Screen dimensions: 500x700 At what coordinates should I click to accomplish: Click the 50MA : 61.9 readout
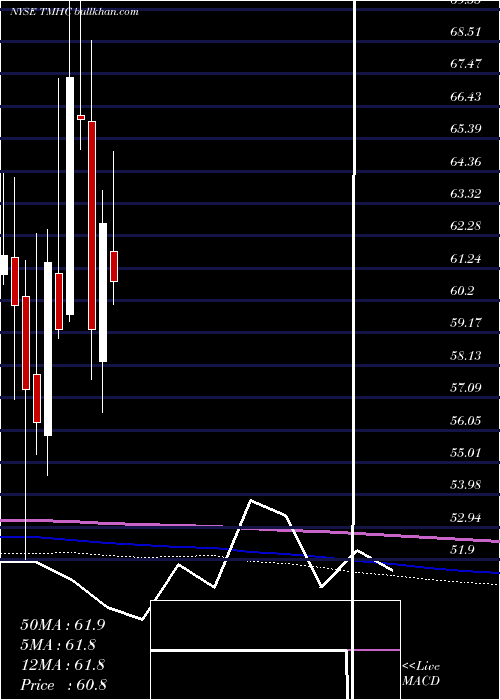(x=62, y=625)
